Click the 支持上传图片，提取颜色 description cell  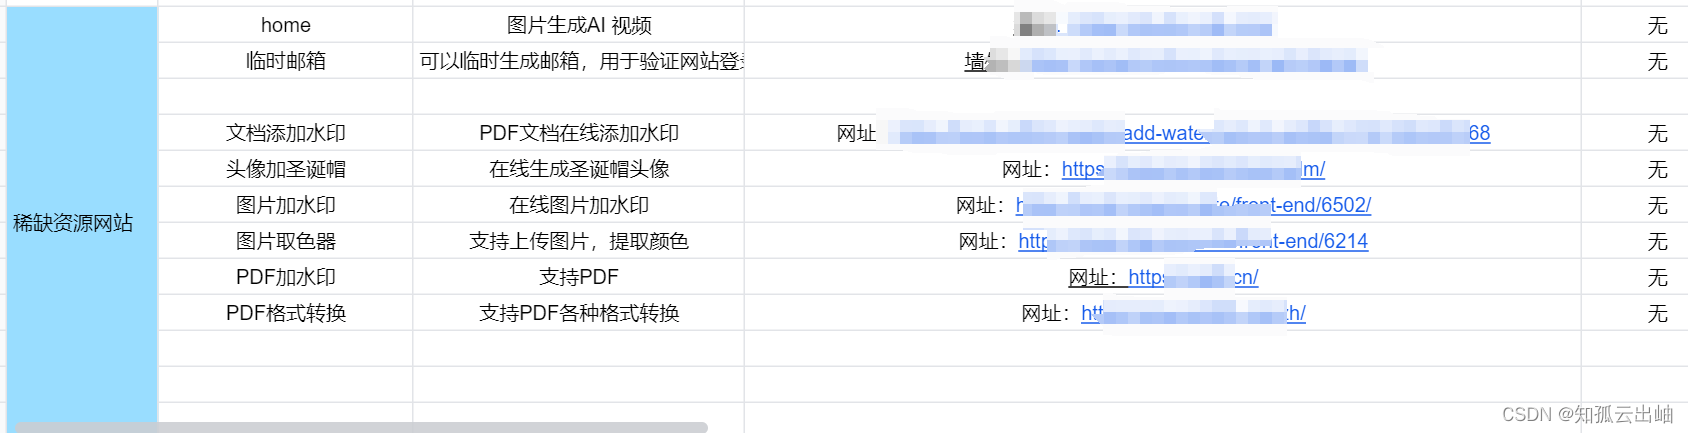[579, 241]
